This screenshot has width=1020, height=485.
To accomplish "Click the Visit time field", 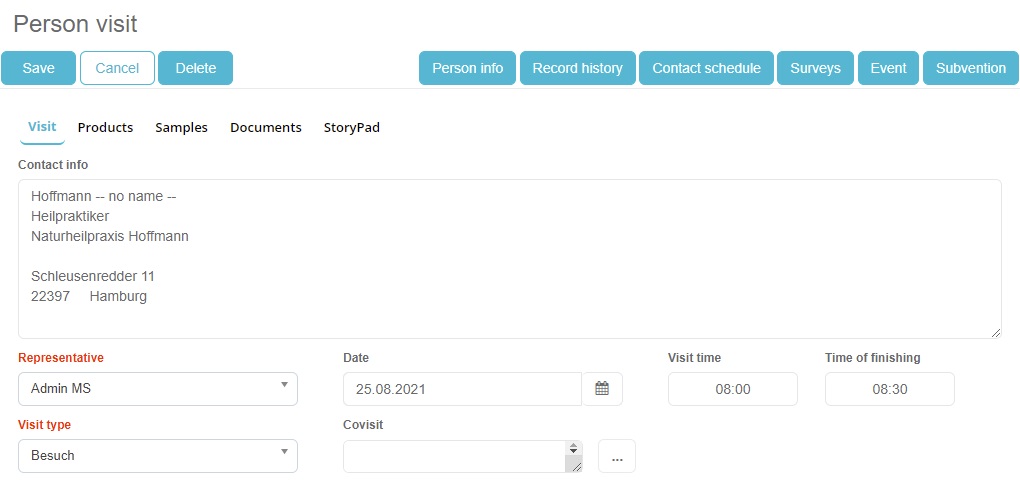I will click(x=732, y=389).
